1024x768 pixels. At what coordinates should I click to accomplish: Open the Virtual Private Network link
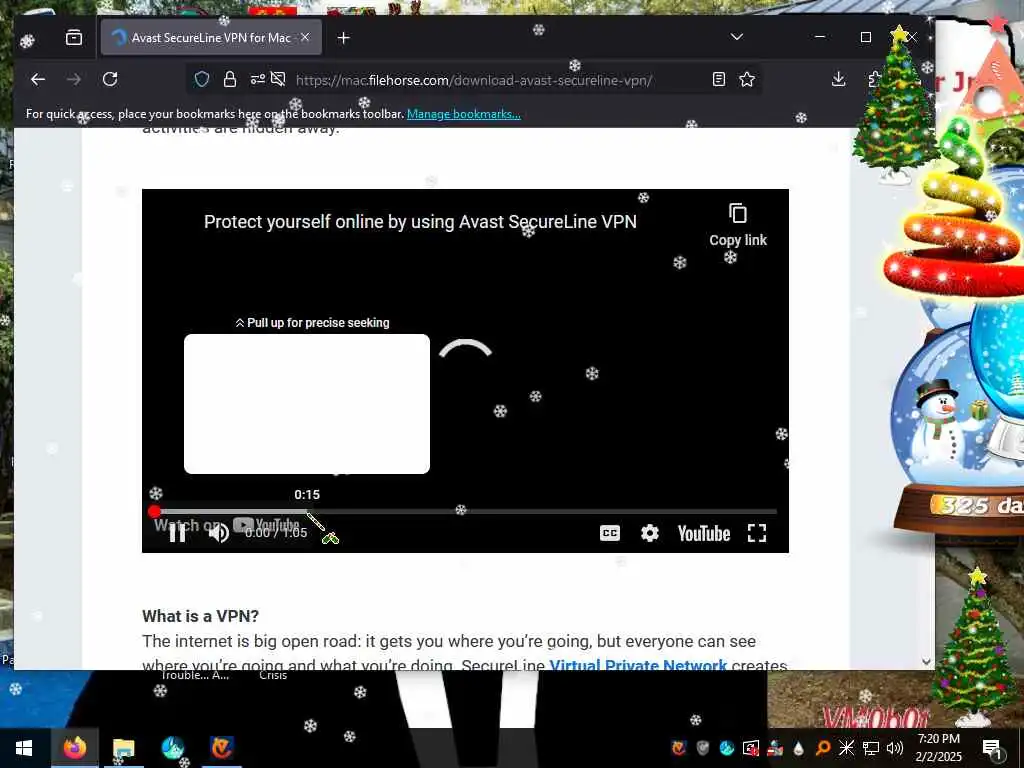[638, 664]
